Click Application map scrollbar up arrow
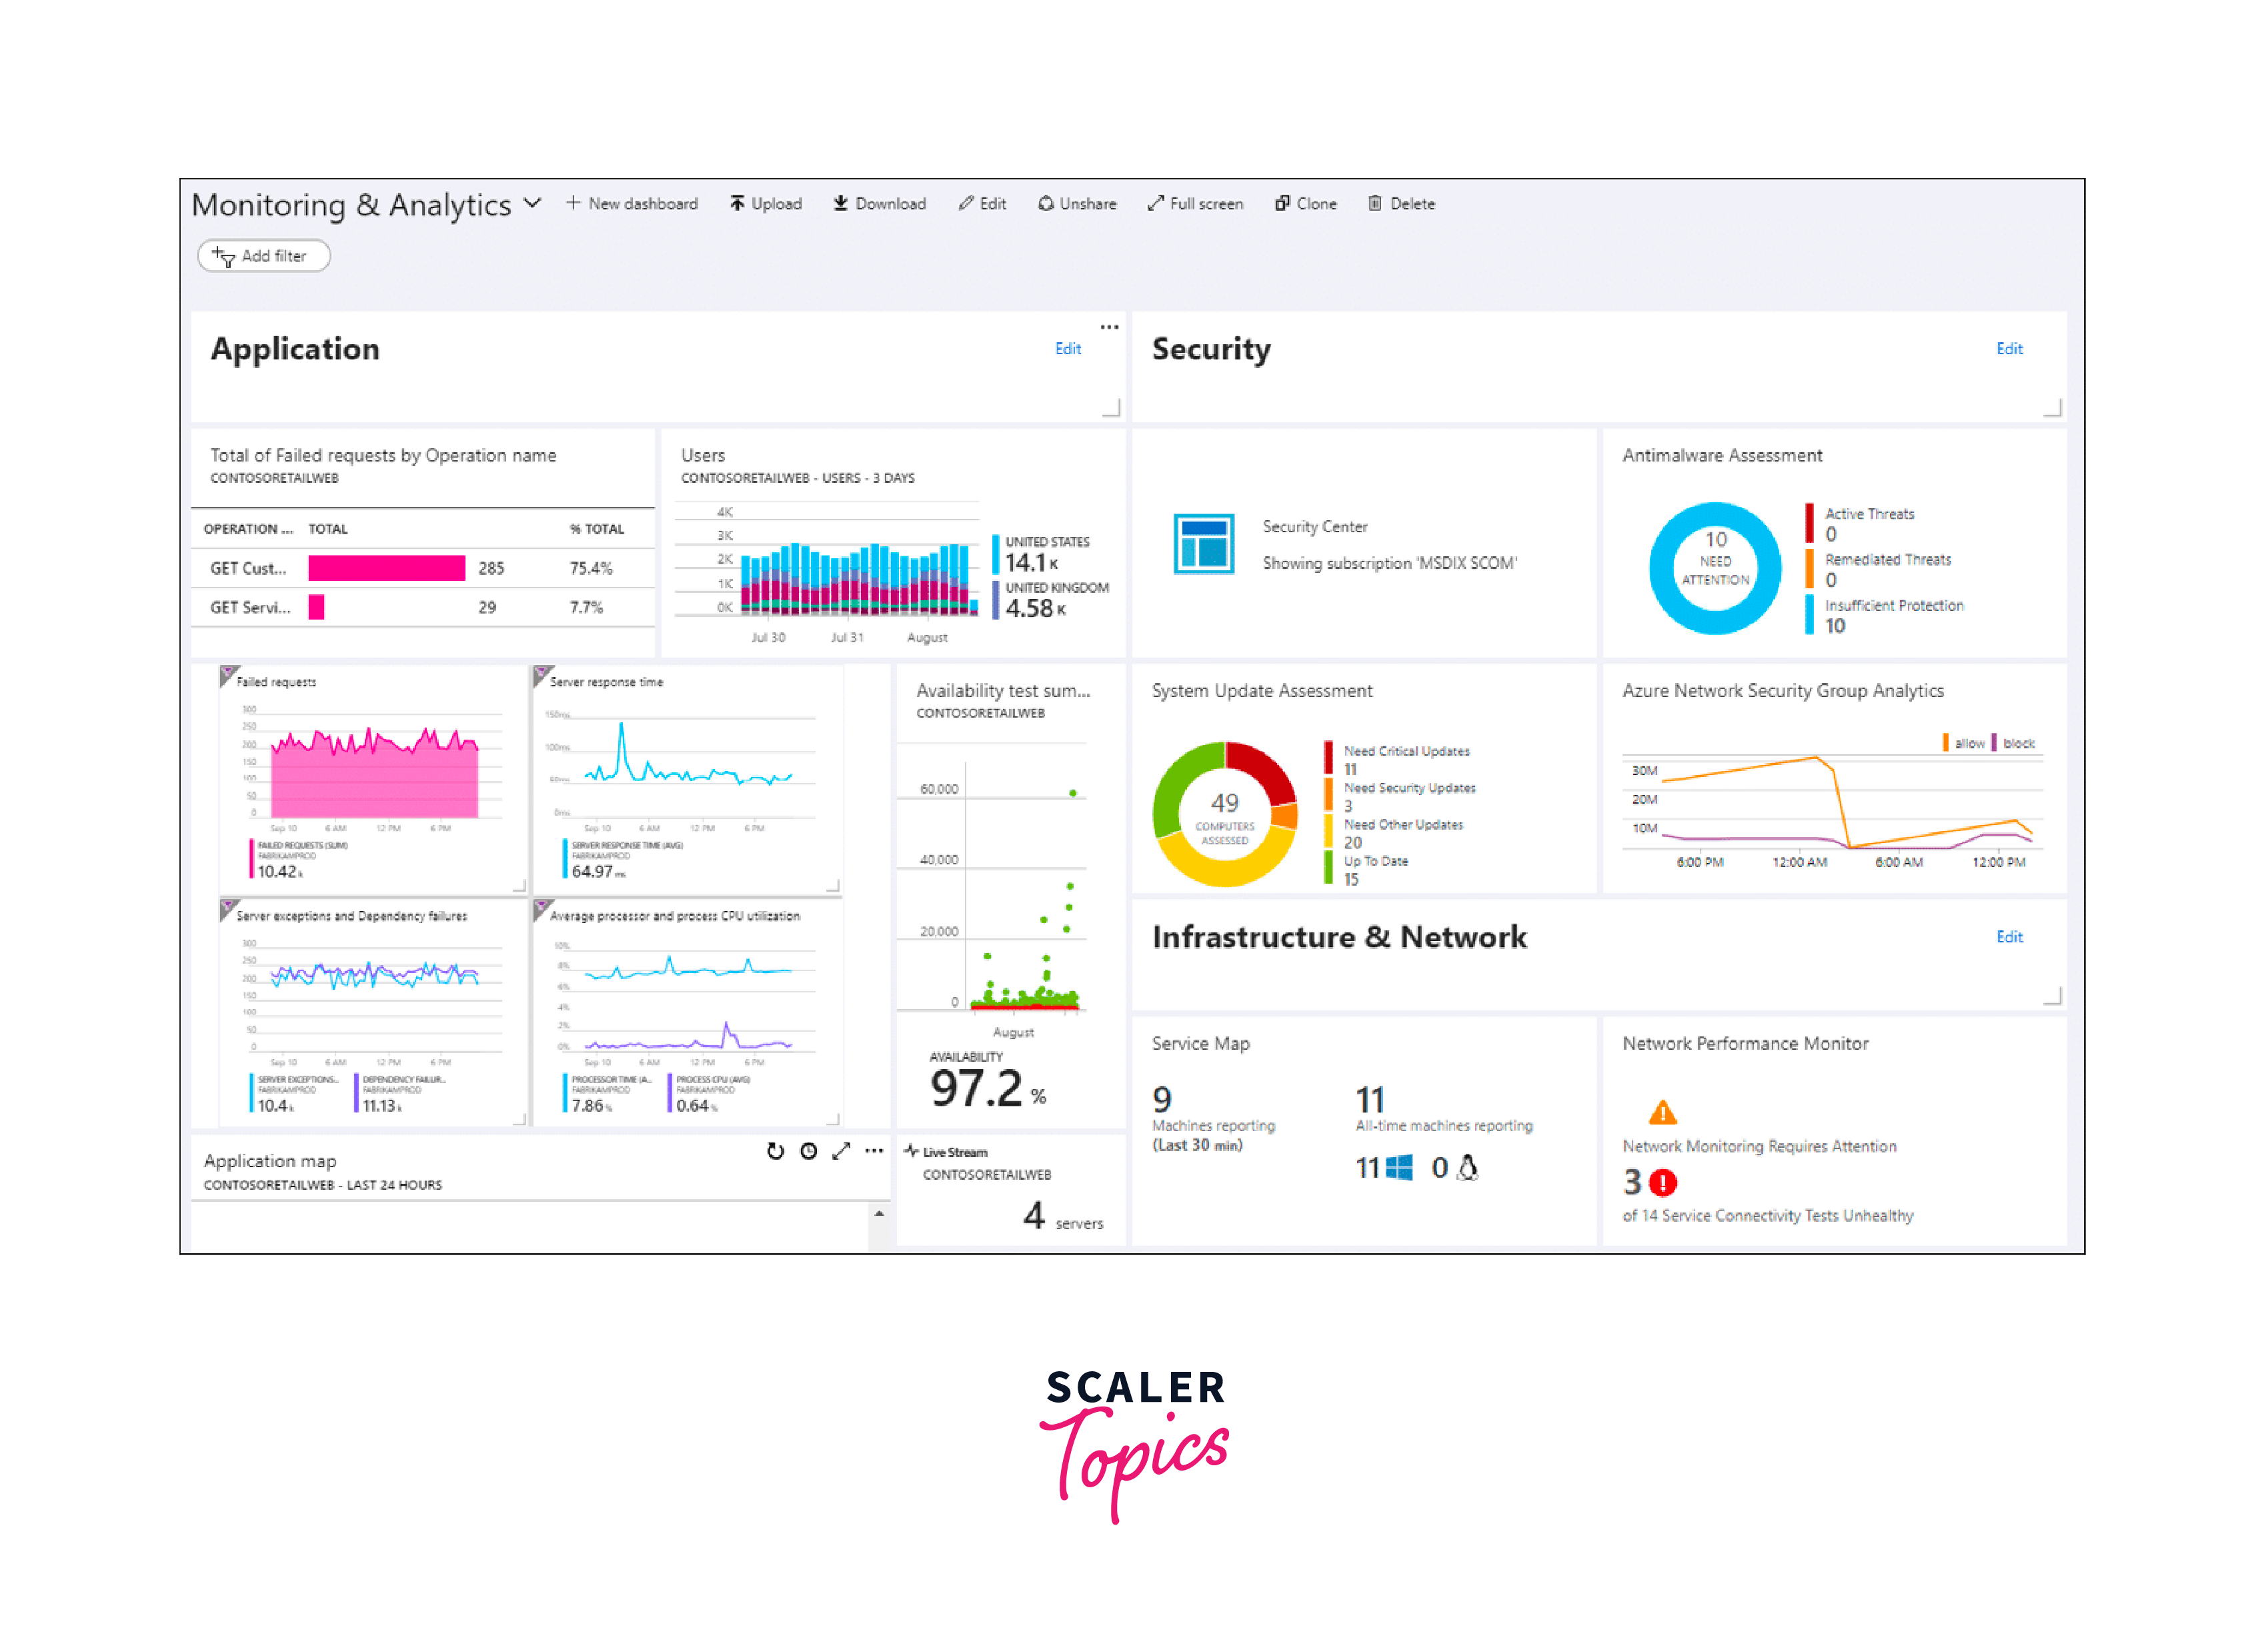Screen dimensions: 2268x1646 click(x=879, y=1214)
